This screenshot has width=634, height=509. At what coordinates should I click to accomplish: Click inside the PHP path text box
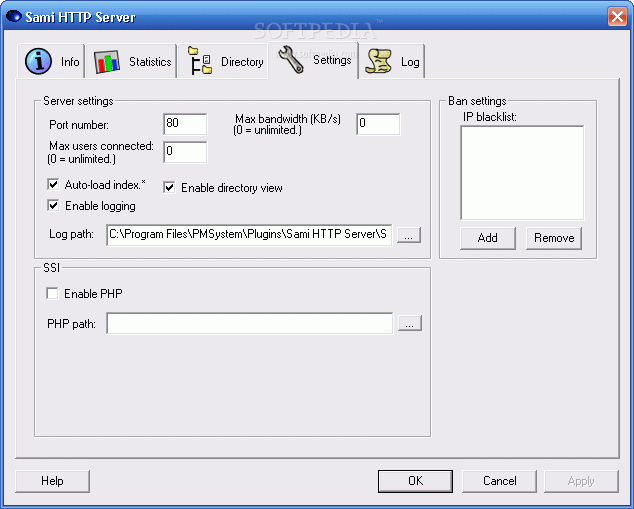249,323
